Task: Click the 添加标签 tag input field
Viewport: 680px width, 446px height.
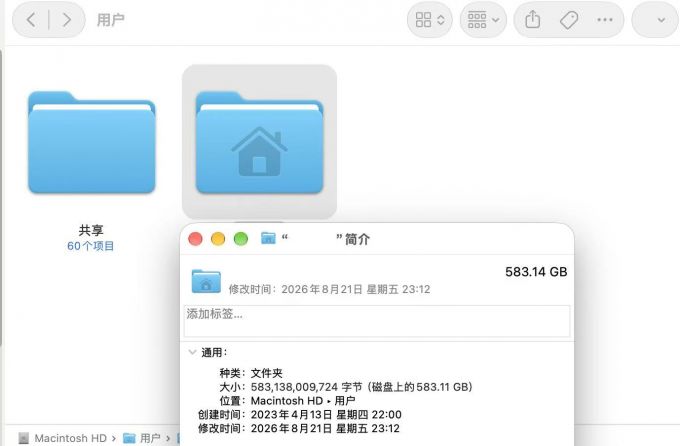Action: click(376, 321)
